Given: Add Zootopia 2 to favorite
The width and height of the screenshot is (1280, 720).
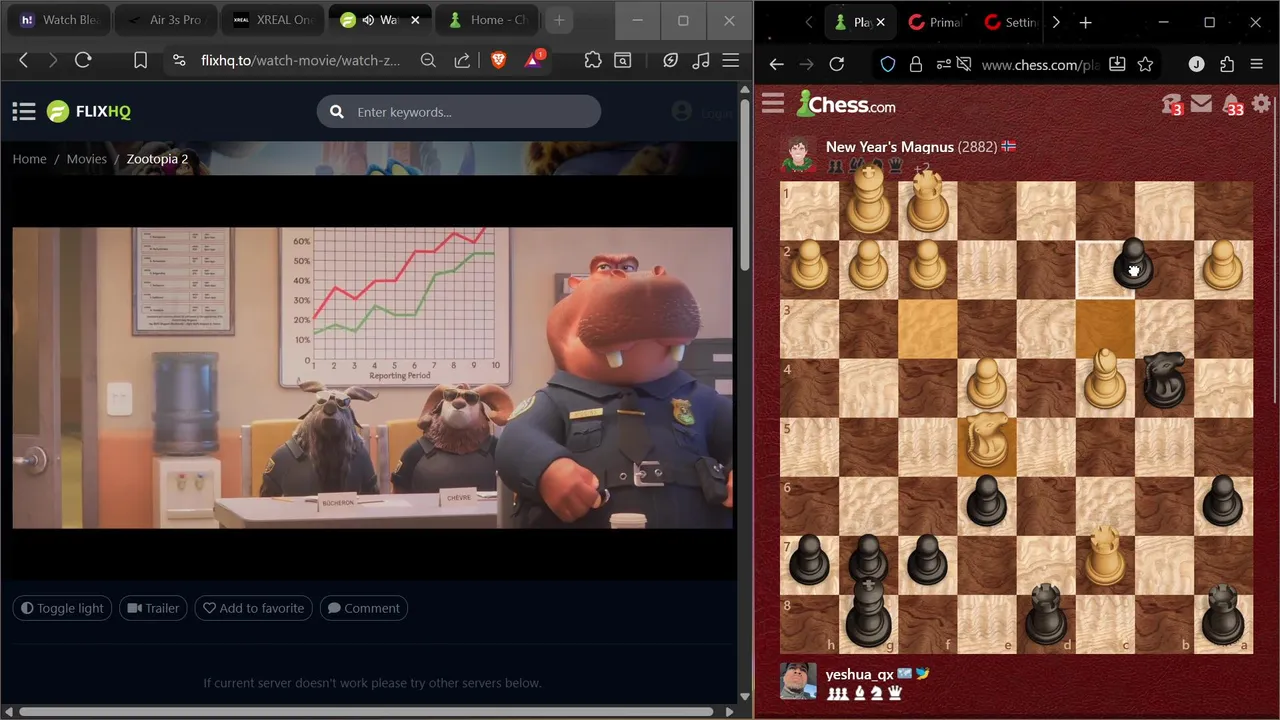Looking at the screenshot, I should coord(254,608).
